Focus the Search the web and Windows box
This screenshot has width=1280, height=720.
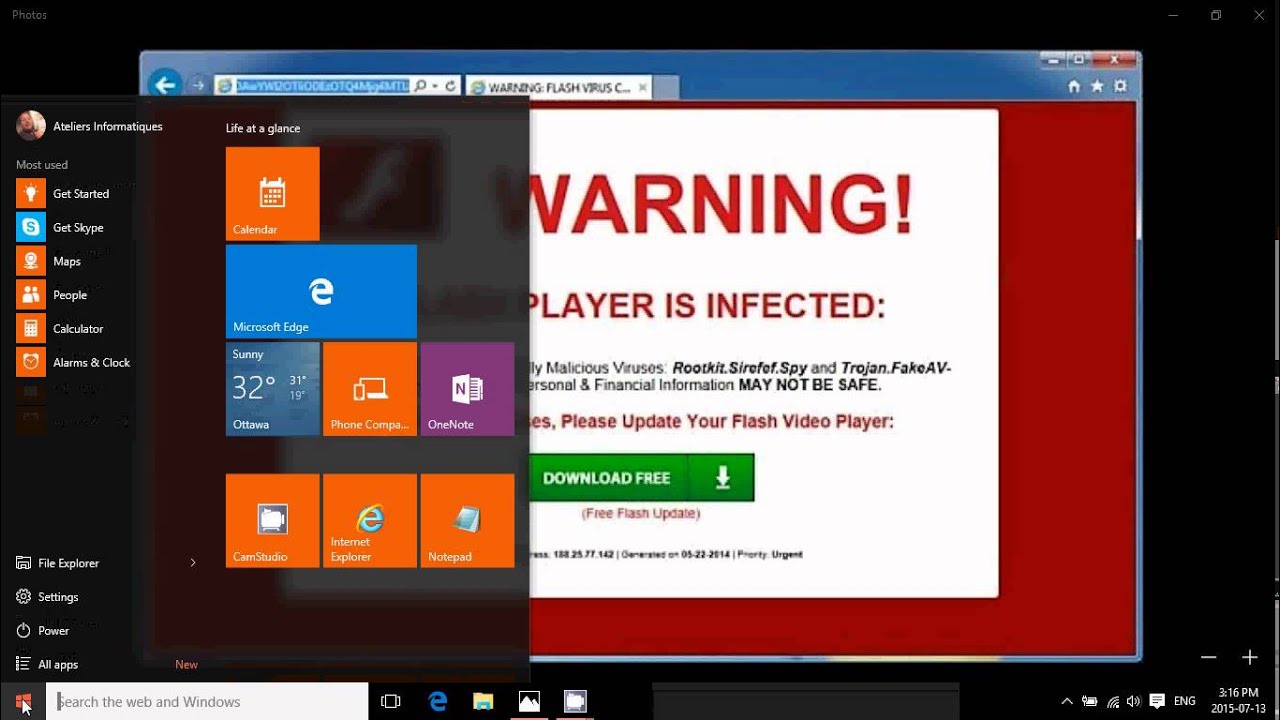tap(207, 702)
